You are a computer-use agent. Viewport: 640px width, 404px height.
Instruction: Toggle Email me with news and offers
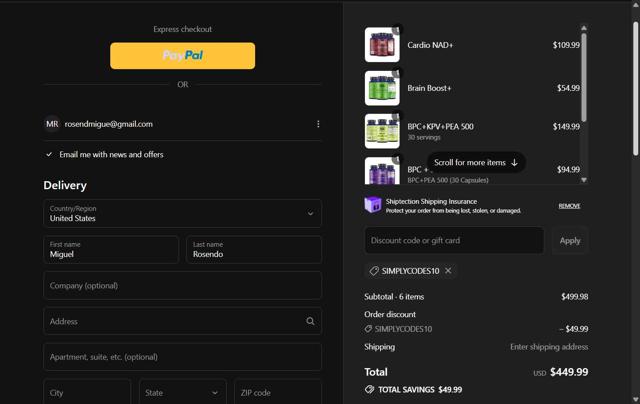(x=49, y=155)
